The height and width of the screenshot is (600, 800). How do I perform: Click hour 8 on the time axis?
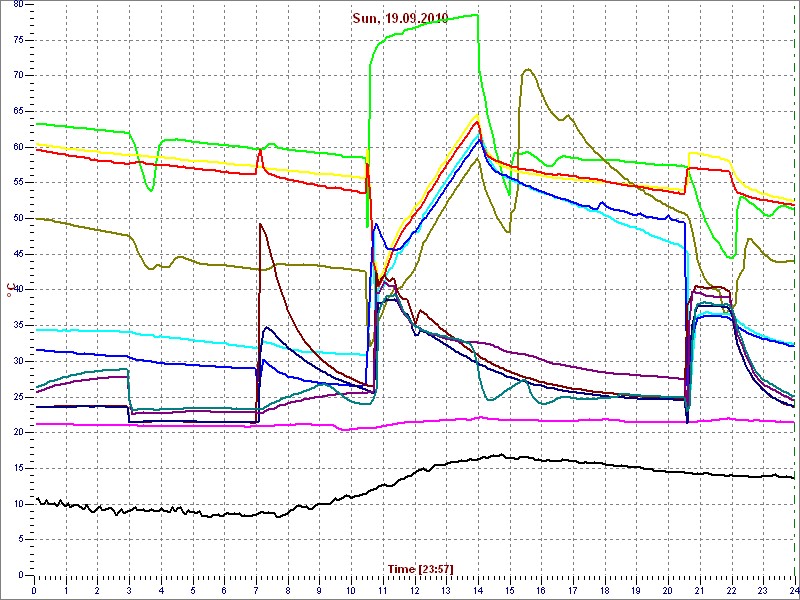pos(288,590)
